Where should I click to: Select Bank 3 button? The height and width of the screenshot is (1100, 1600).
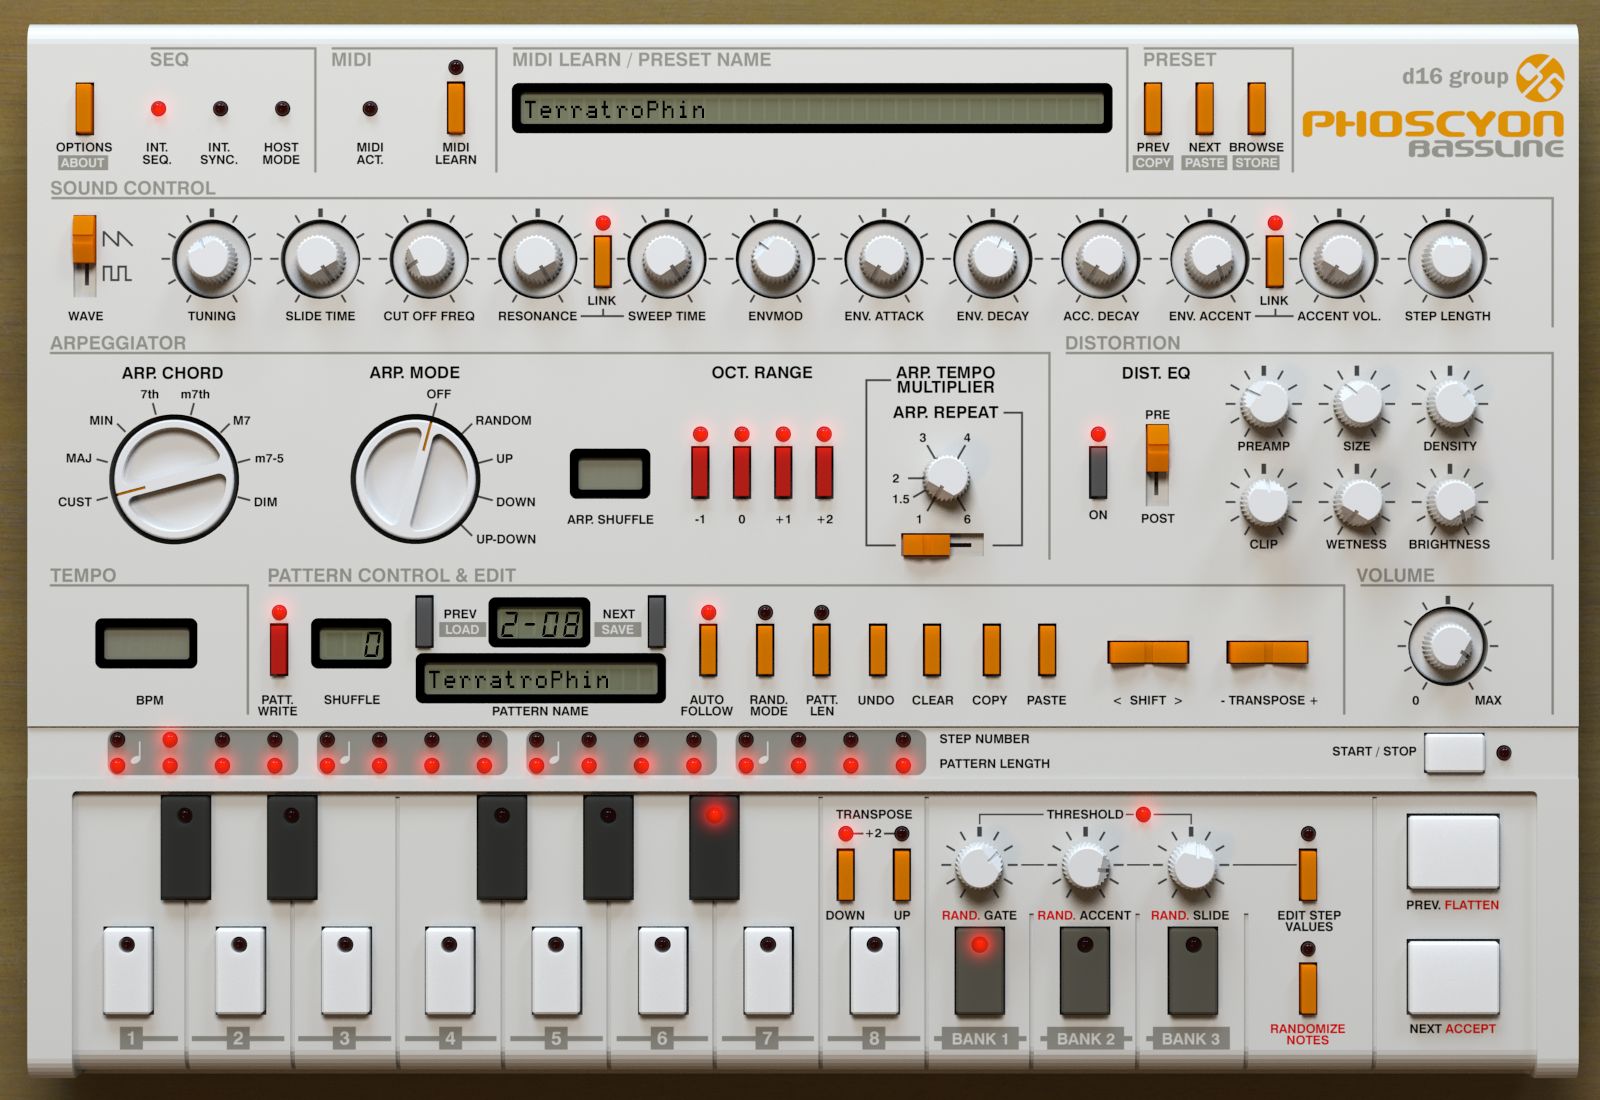tap(1191, 972)
